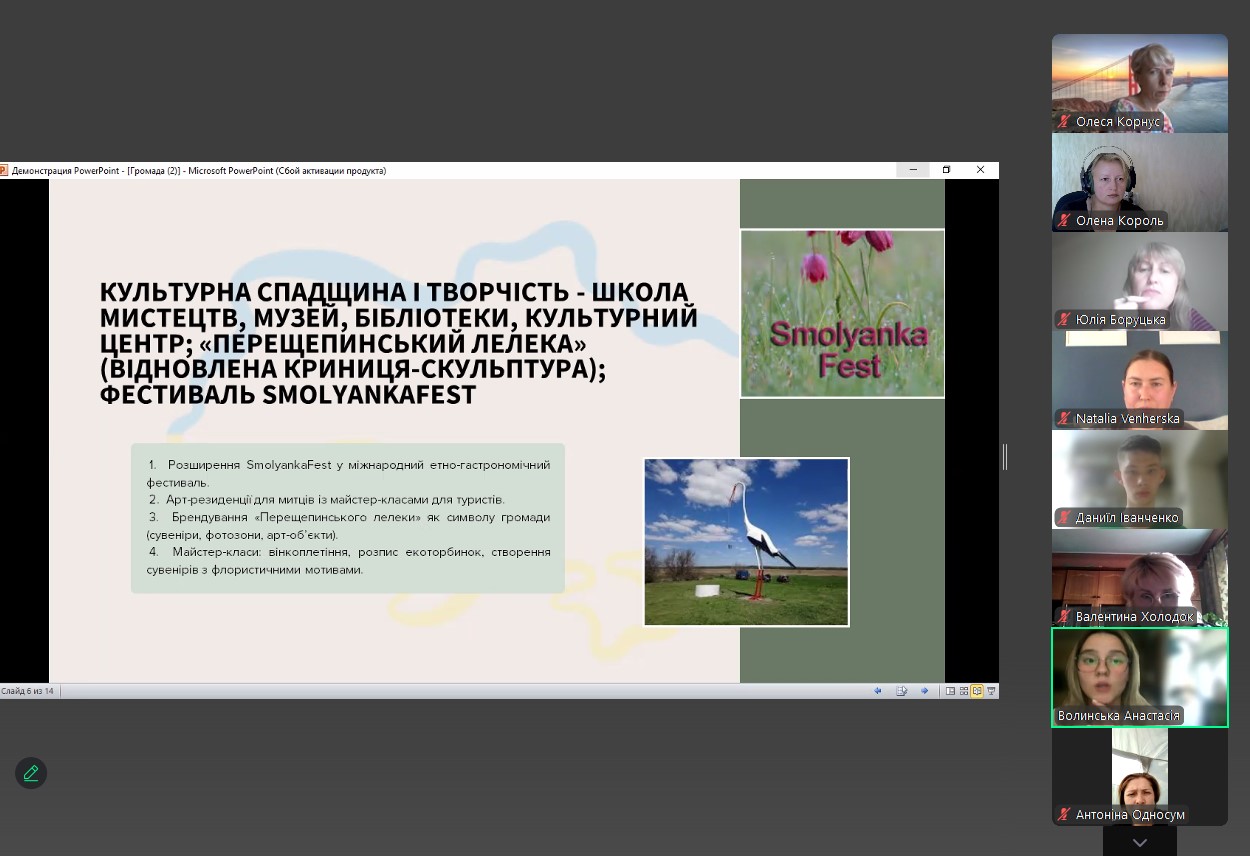Select Юлія Боруцька video tile
The height and width of the screenshot is (856, 1250).
[x=1140, y=281]
